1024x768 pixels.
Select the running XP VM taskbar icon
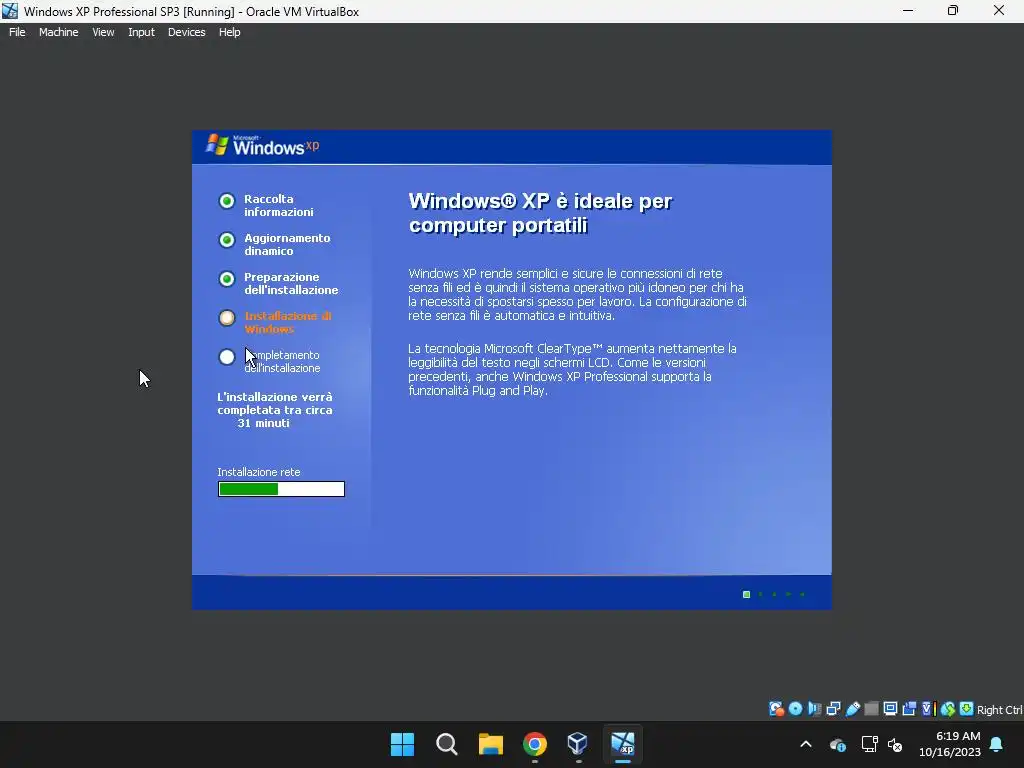coord(622,744)
